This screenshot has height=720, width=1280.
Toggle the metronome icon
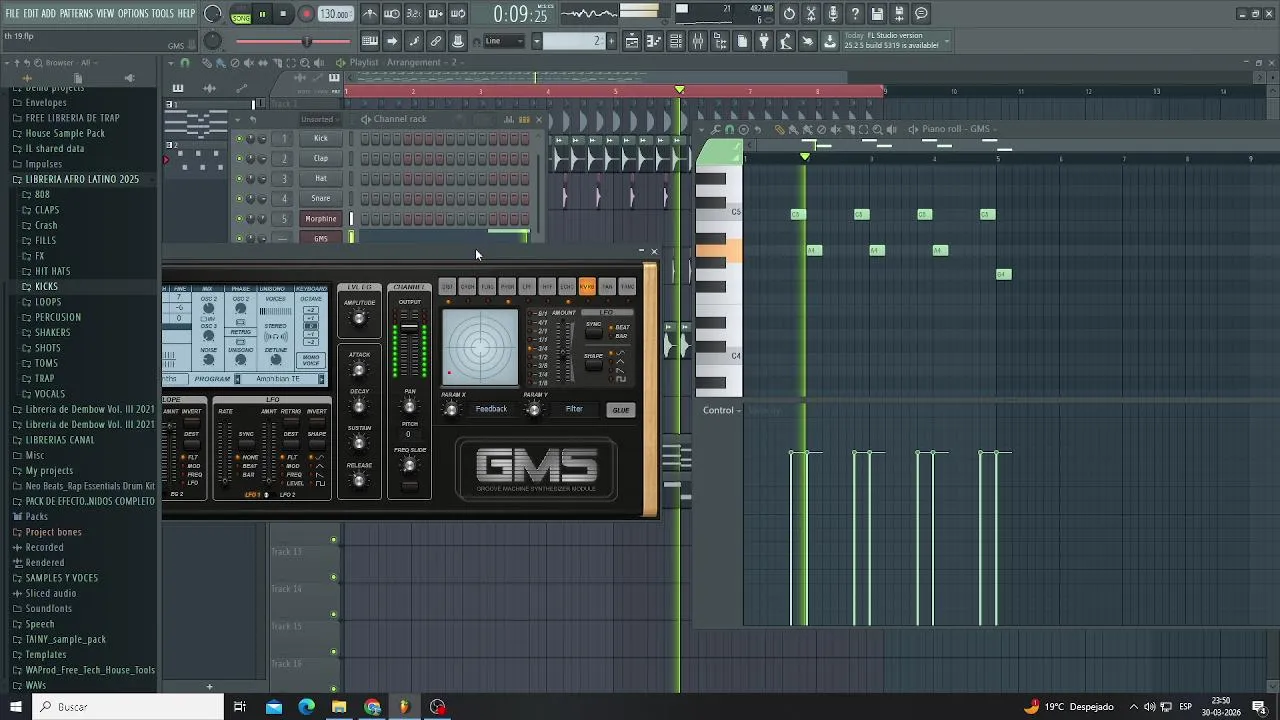tap(370, 14)
